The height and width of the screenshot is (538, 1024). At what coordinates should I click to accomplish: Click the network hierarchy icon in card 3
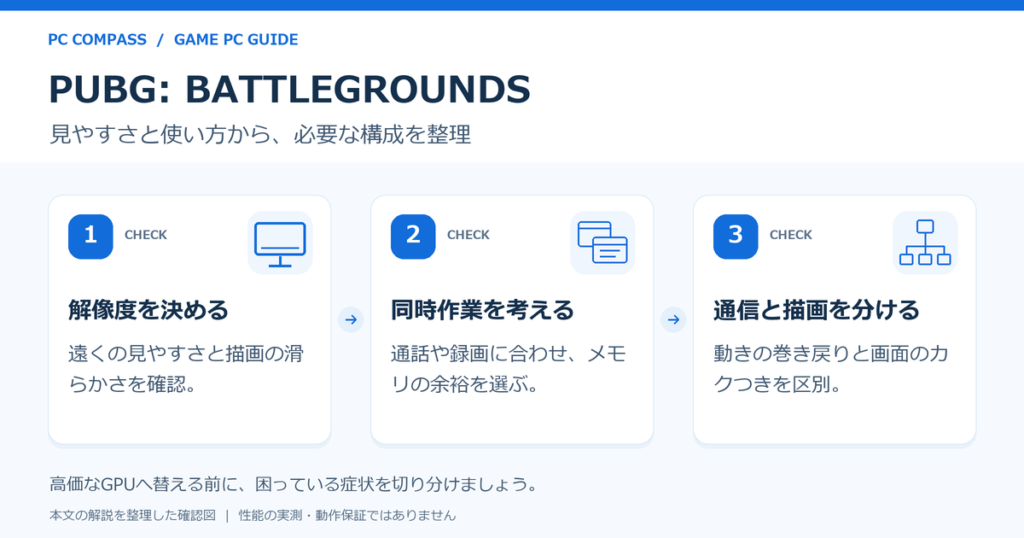[925, 243]
